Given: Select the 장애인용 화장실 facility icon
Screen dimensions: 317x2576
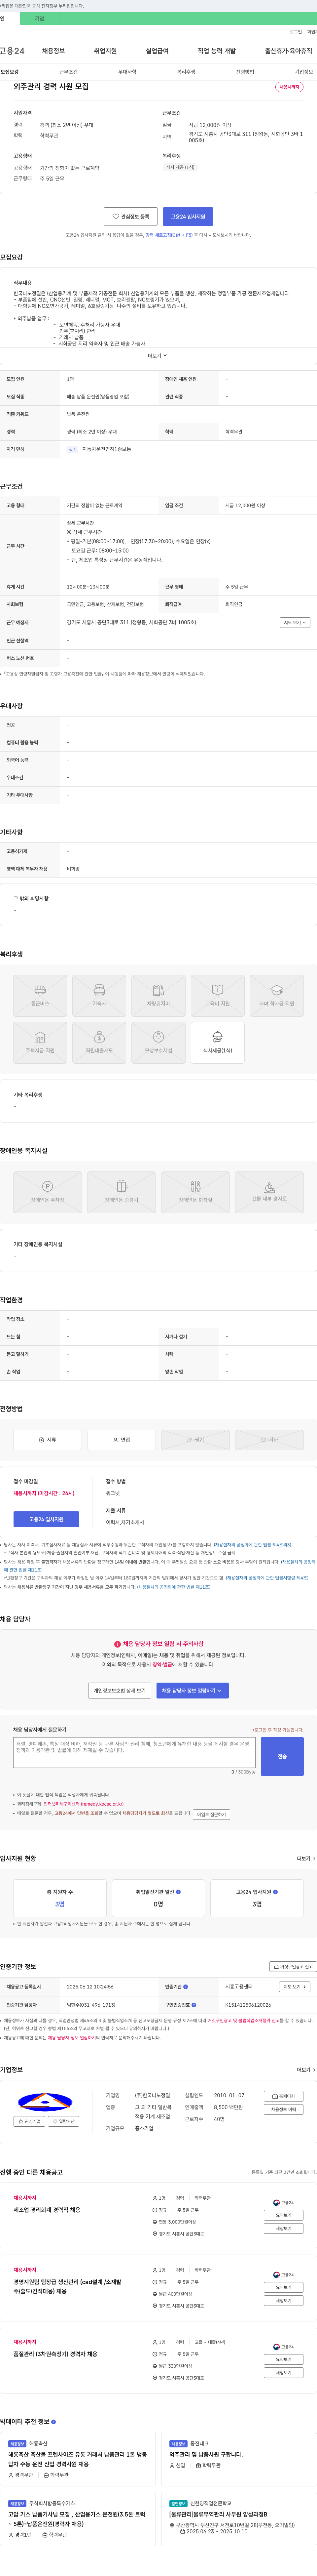Looking at the screenshot, I should pos(195,1192).
